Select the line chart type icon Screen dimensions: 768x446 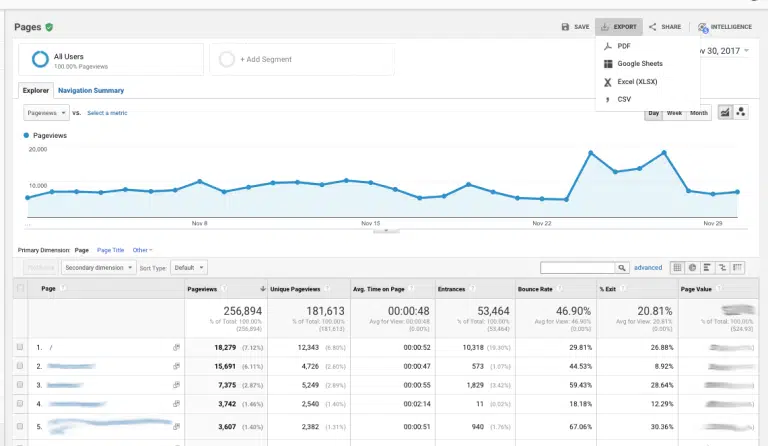725,112
